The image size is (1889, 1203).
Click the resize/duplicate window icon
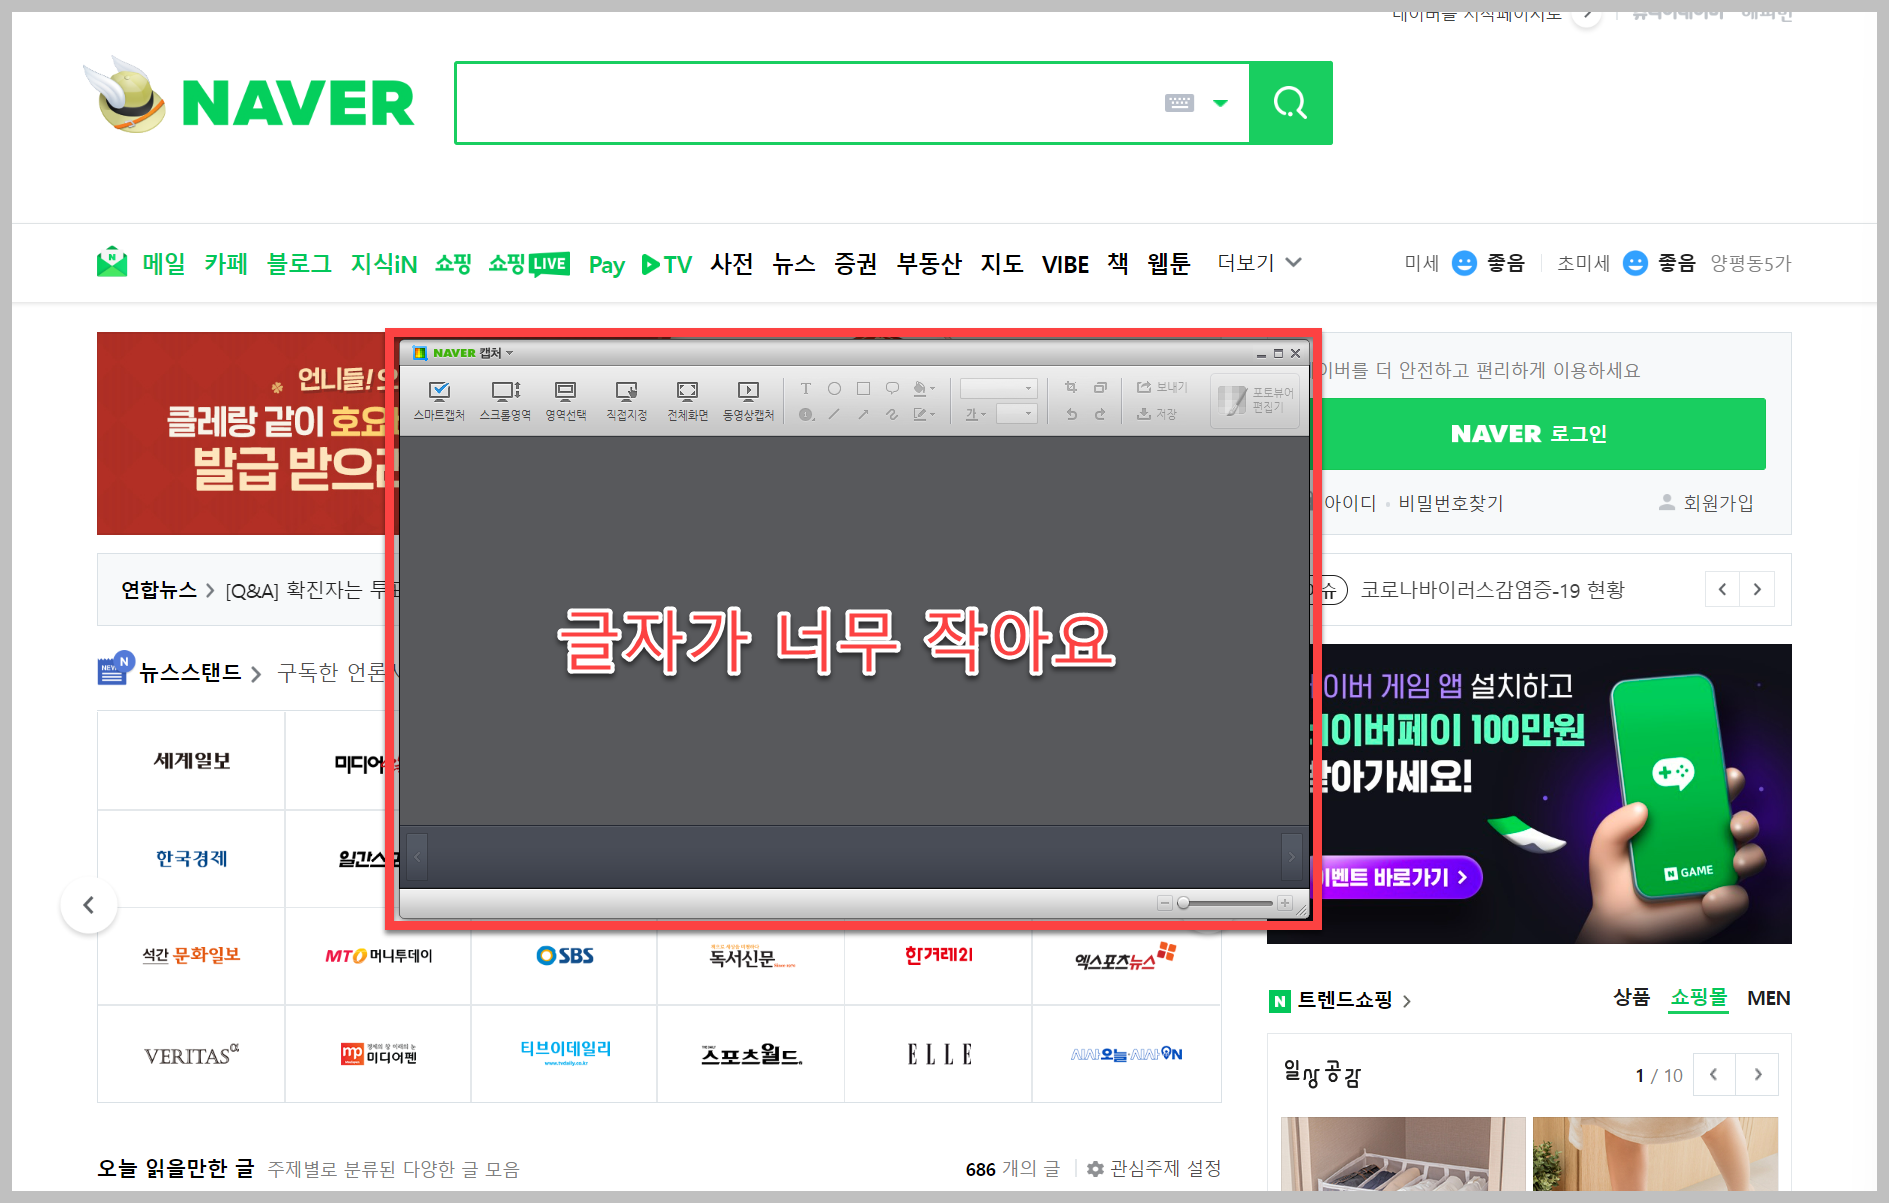click(1100, 387)
